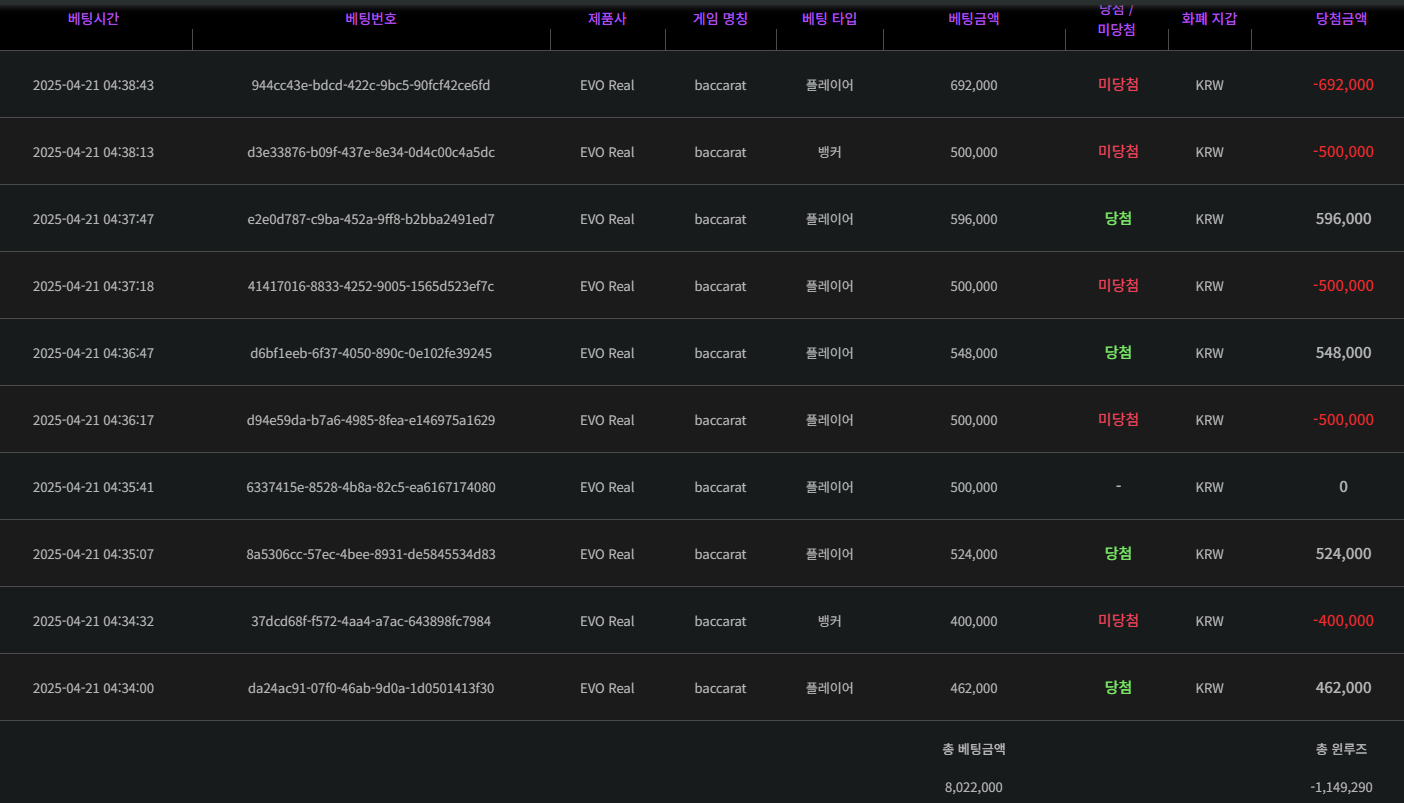
Task: Select the -1,149,290 total win-loss value
Action: (1341, 787)
